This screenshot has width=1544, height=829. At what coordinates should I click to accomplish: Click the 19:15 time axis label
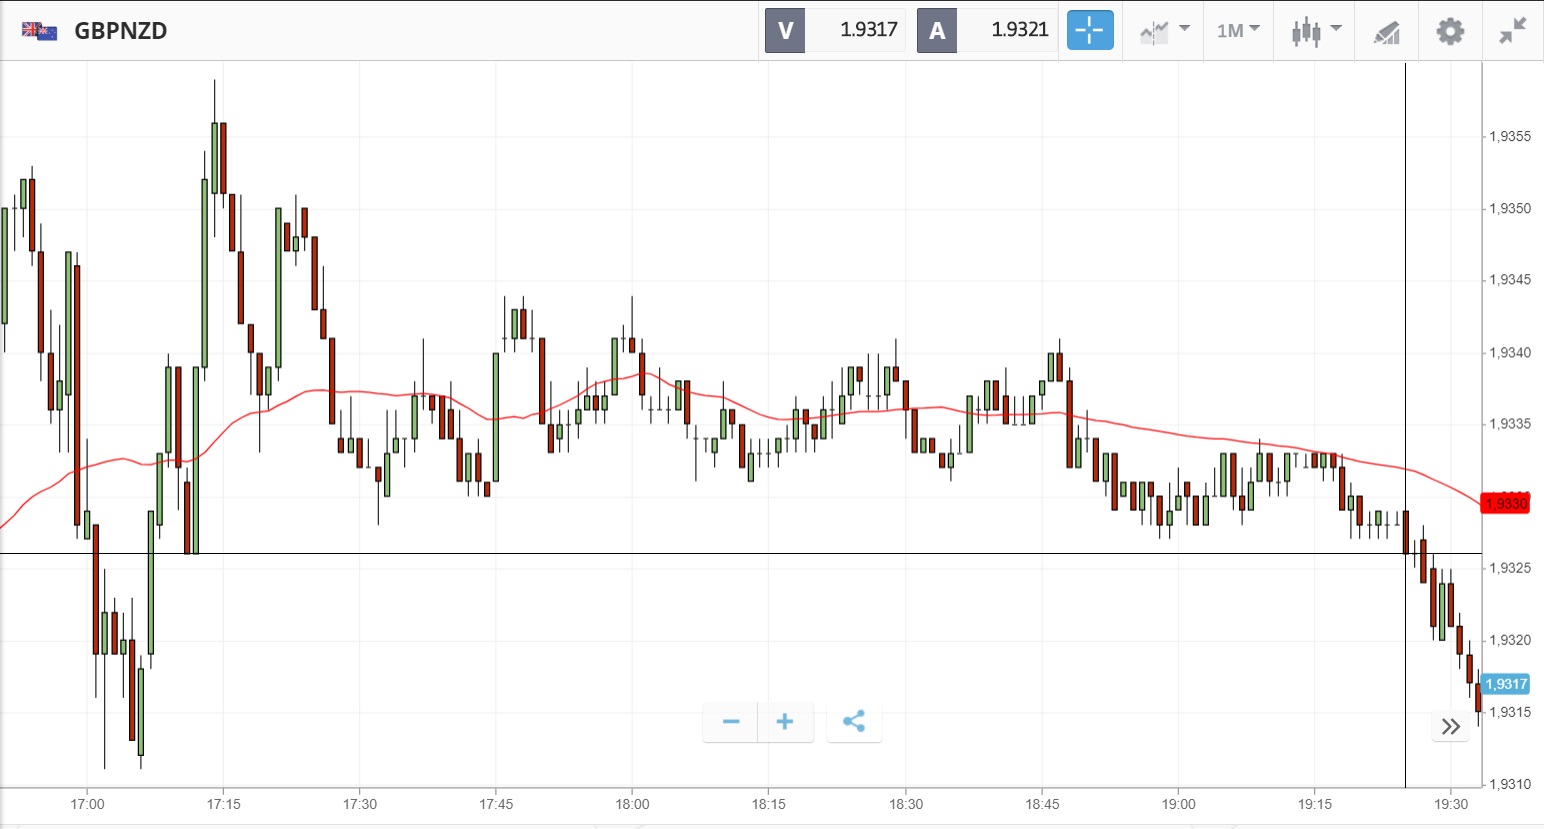click(x=1315, y=804)
